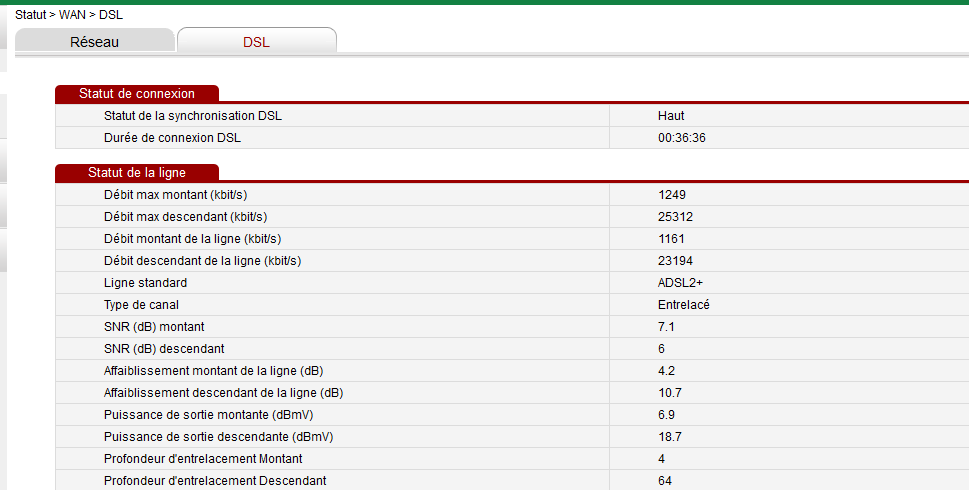Click the SNR (dB) montant label
Image resolution: width=969 pixels, height=490 pixels.
(154, 326)
